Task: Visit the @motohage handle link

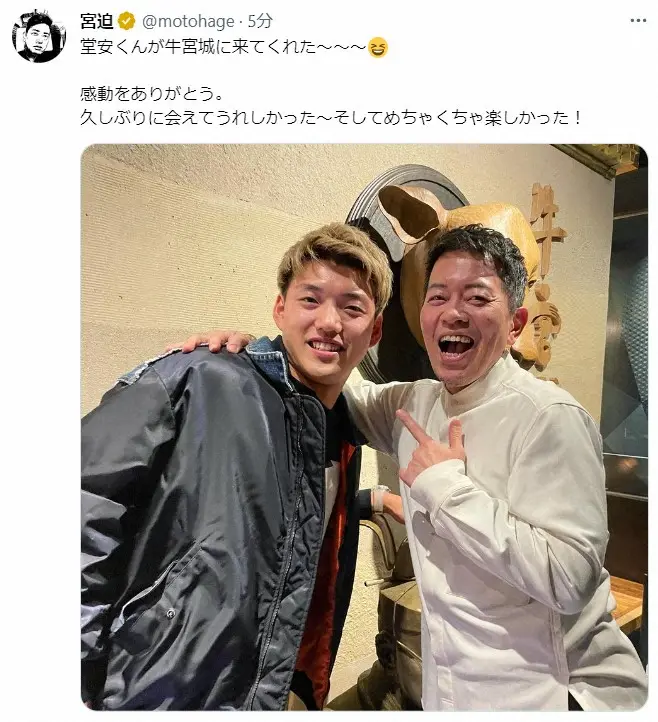Action: tap(188, 21)
